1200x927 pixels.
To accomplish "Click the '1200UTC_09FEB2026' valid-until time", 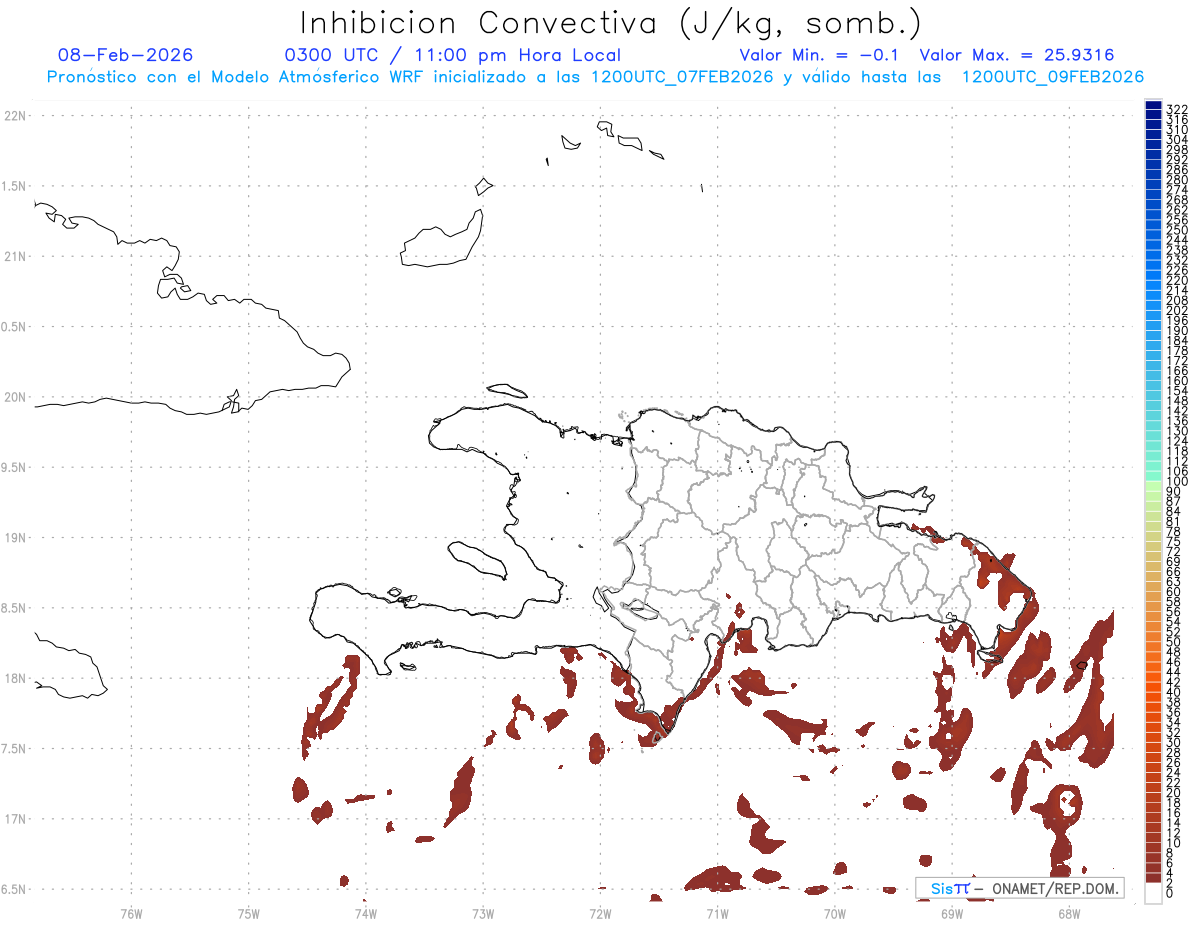I will coord(1053,77).
